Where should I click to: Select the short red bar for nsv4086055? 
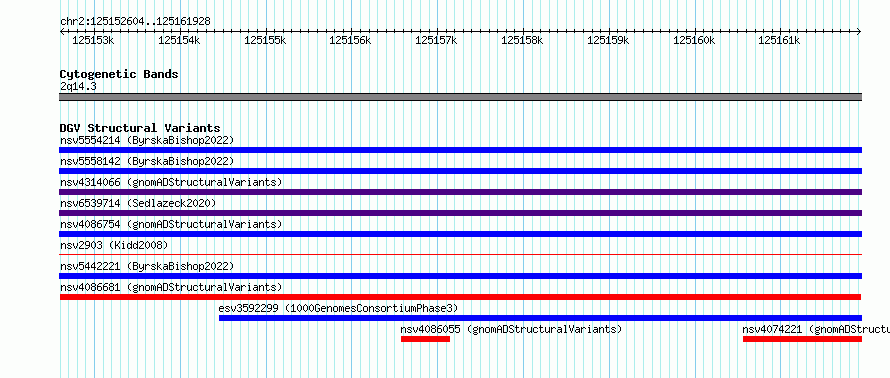click(425, 339)
